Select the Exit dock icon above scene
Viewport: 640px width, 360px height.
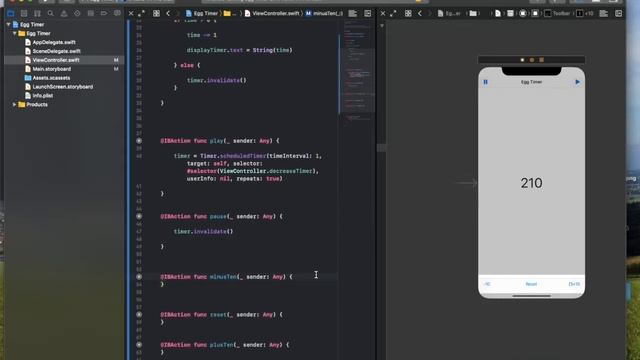click(x=542, y=60)
